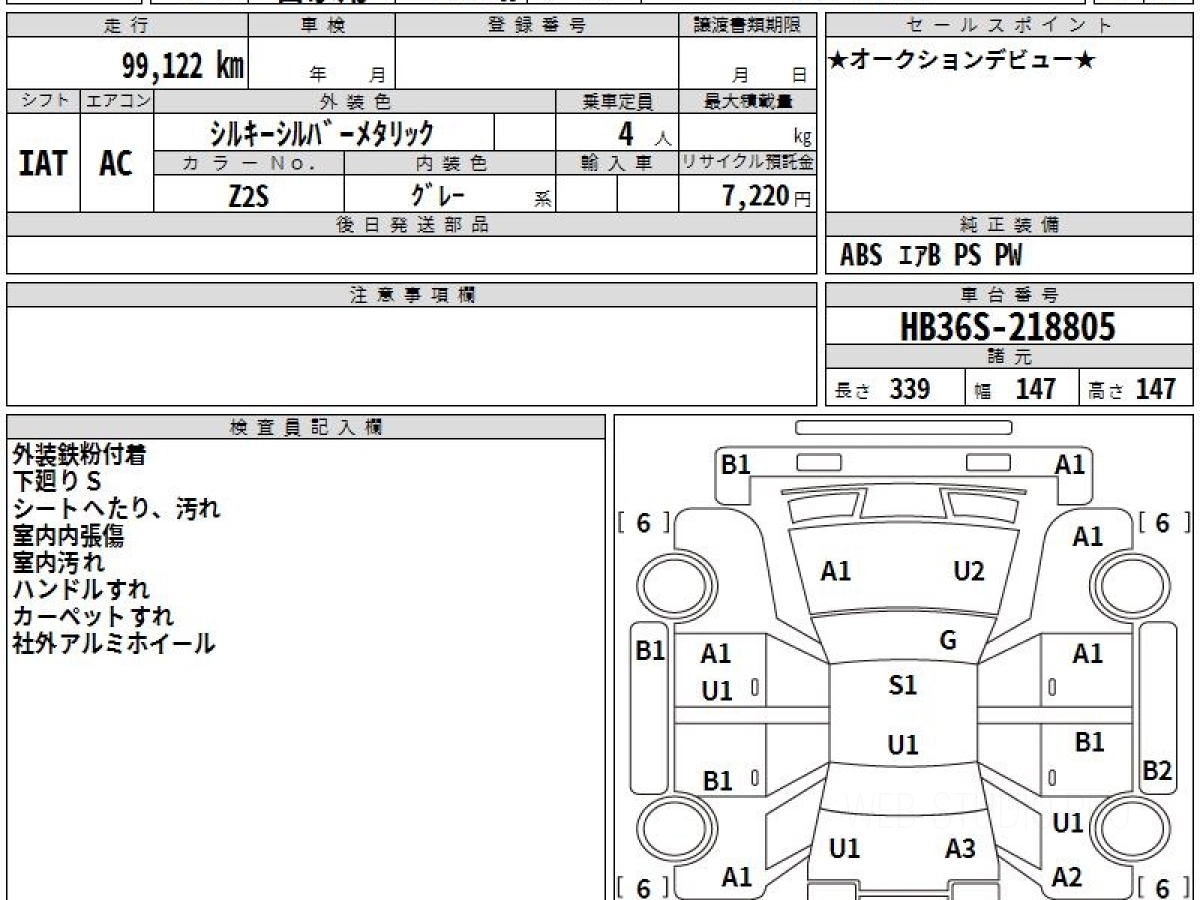Click the inspector note 外装鉄粉付着

(x=80, y=455)
